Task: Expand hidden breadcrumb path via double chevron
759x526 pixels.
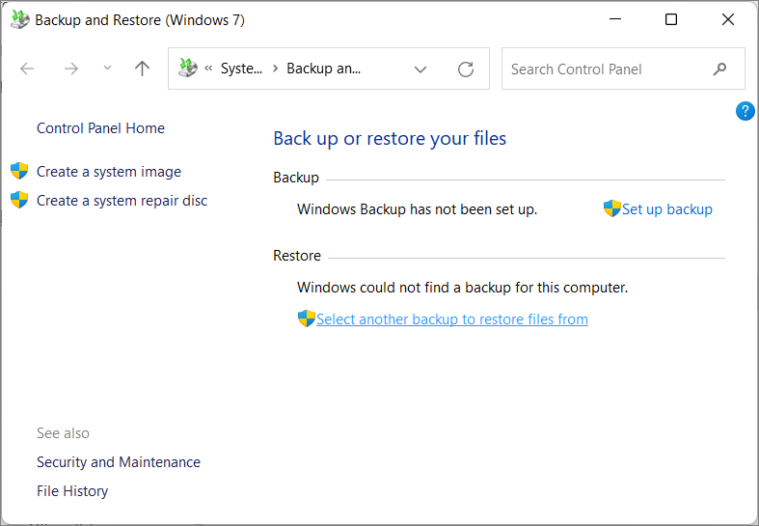Action: coord(209,69)
